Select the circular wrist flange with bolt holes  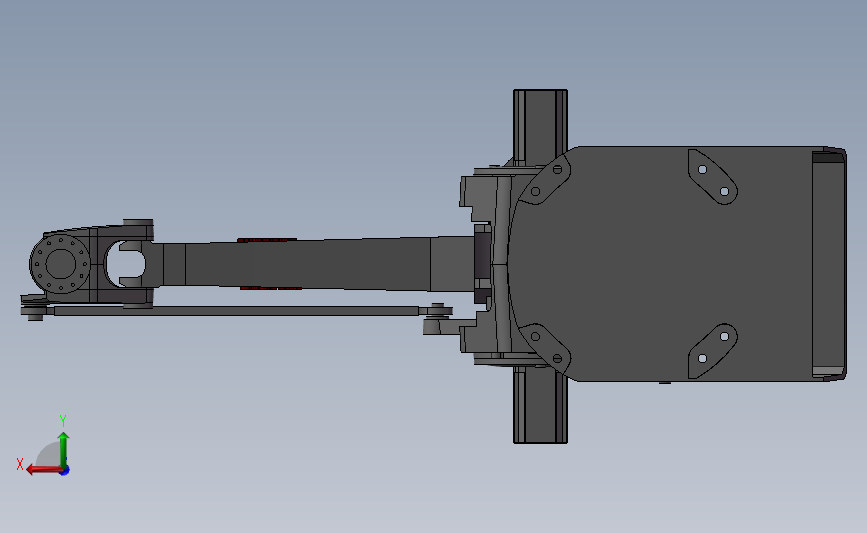[60, 264]
